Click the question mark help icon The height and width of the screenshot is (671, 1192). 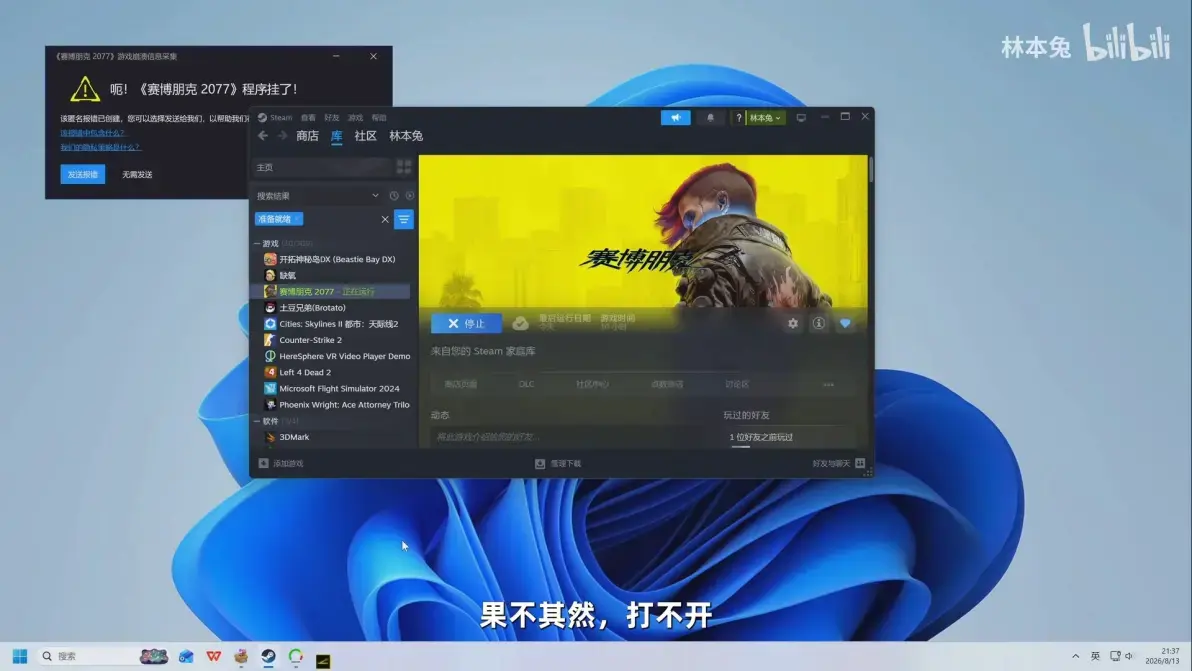tap(738, 118)
